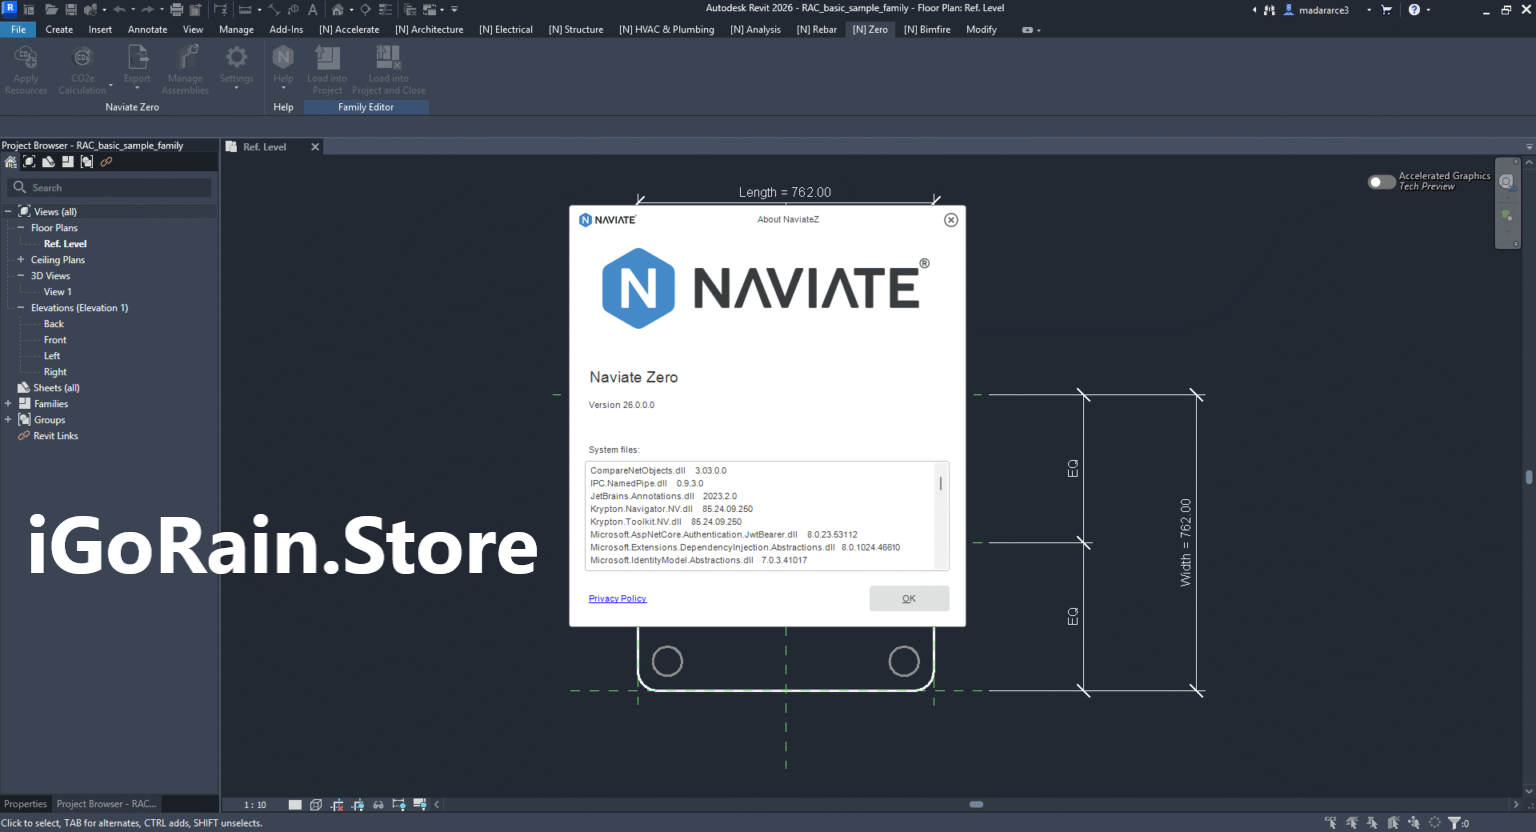The width and height of the screenshot is (1536, 832).
Task: Switch to the Annotate ribbon tab
Action: (x=147, y=30)
